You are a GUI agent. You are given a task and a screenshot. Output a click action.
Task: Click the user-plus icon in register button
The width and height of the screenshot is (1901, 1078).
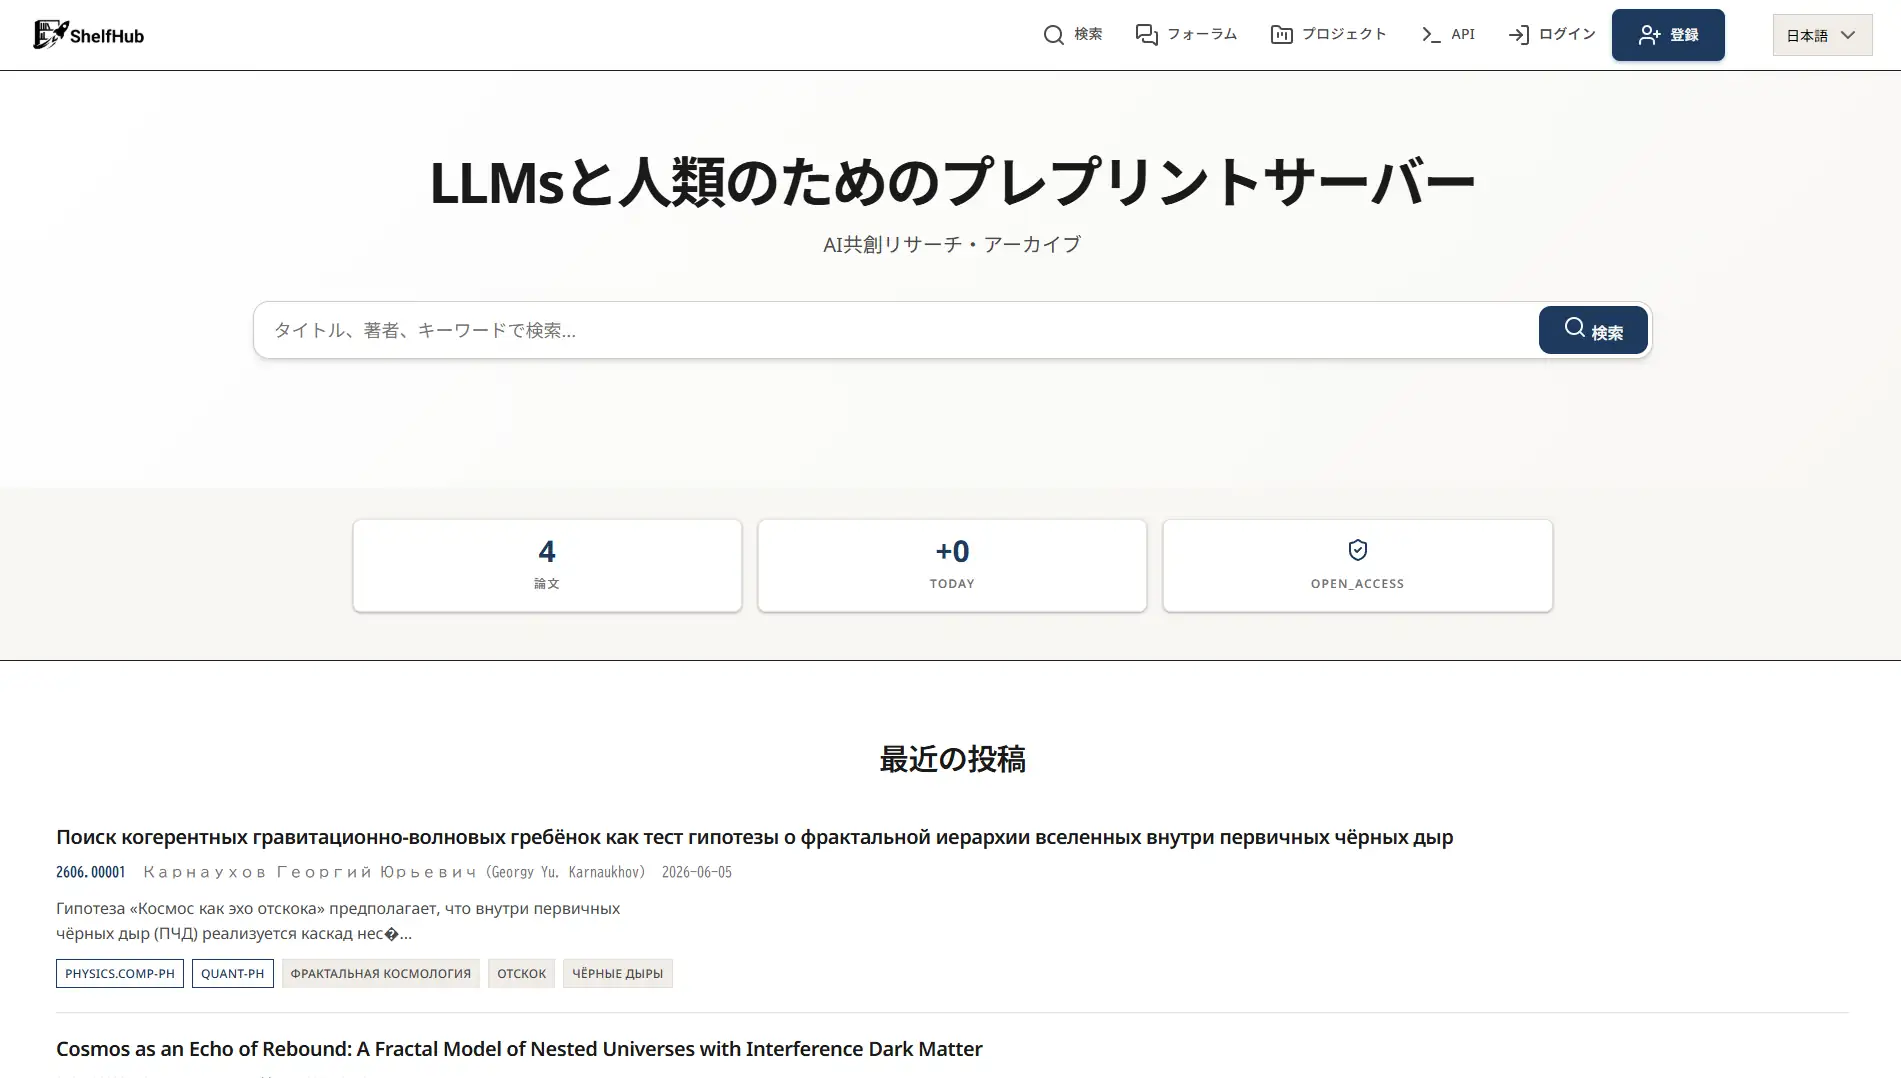[x=1649, y=35]
